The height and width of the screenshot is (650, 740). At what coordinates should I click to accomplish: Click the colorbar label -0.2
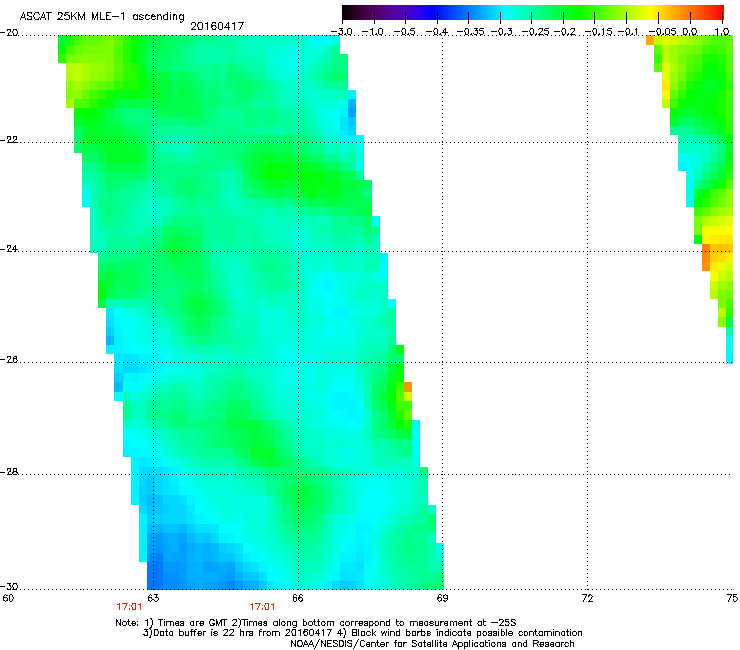pos(565,32)
